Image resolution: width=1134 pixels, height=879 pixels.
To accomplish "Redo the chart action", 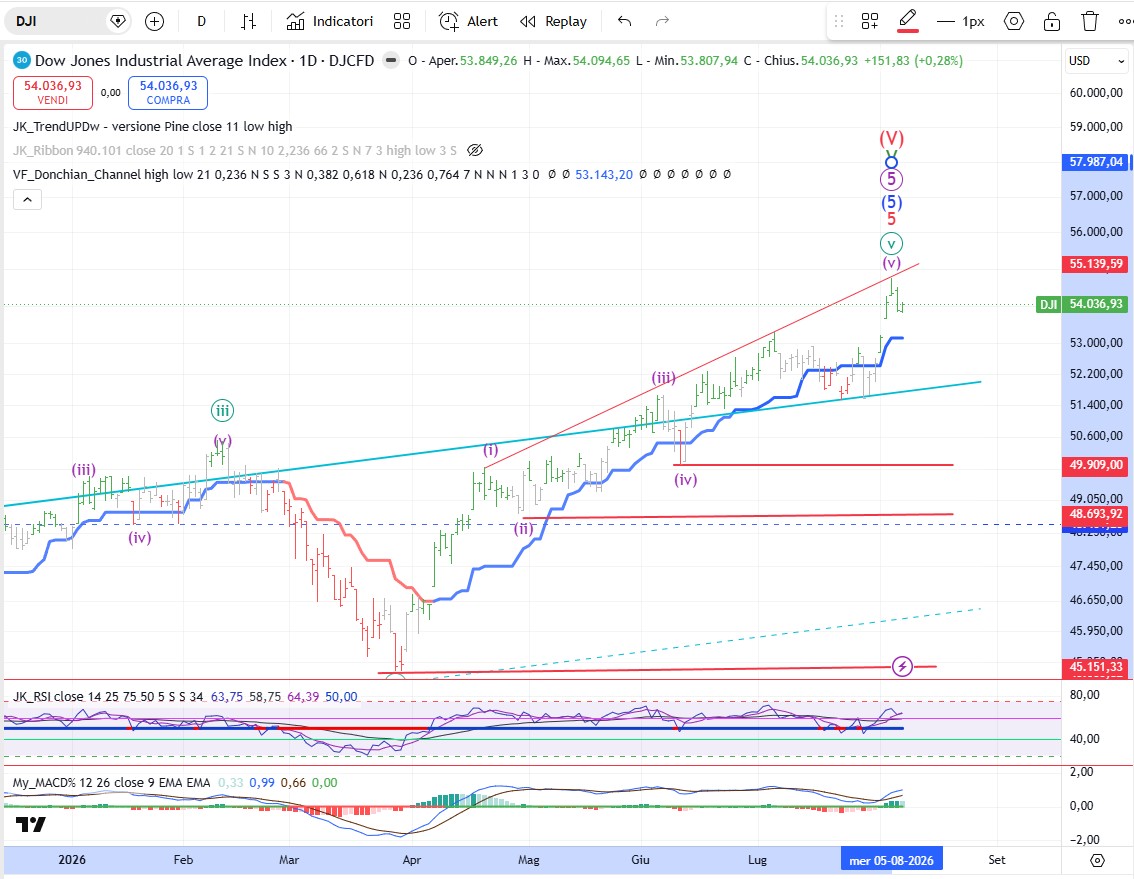I will point(662,22).
